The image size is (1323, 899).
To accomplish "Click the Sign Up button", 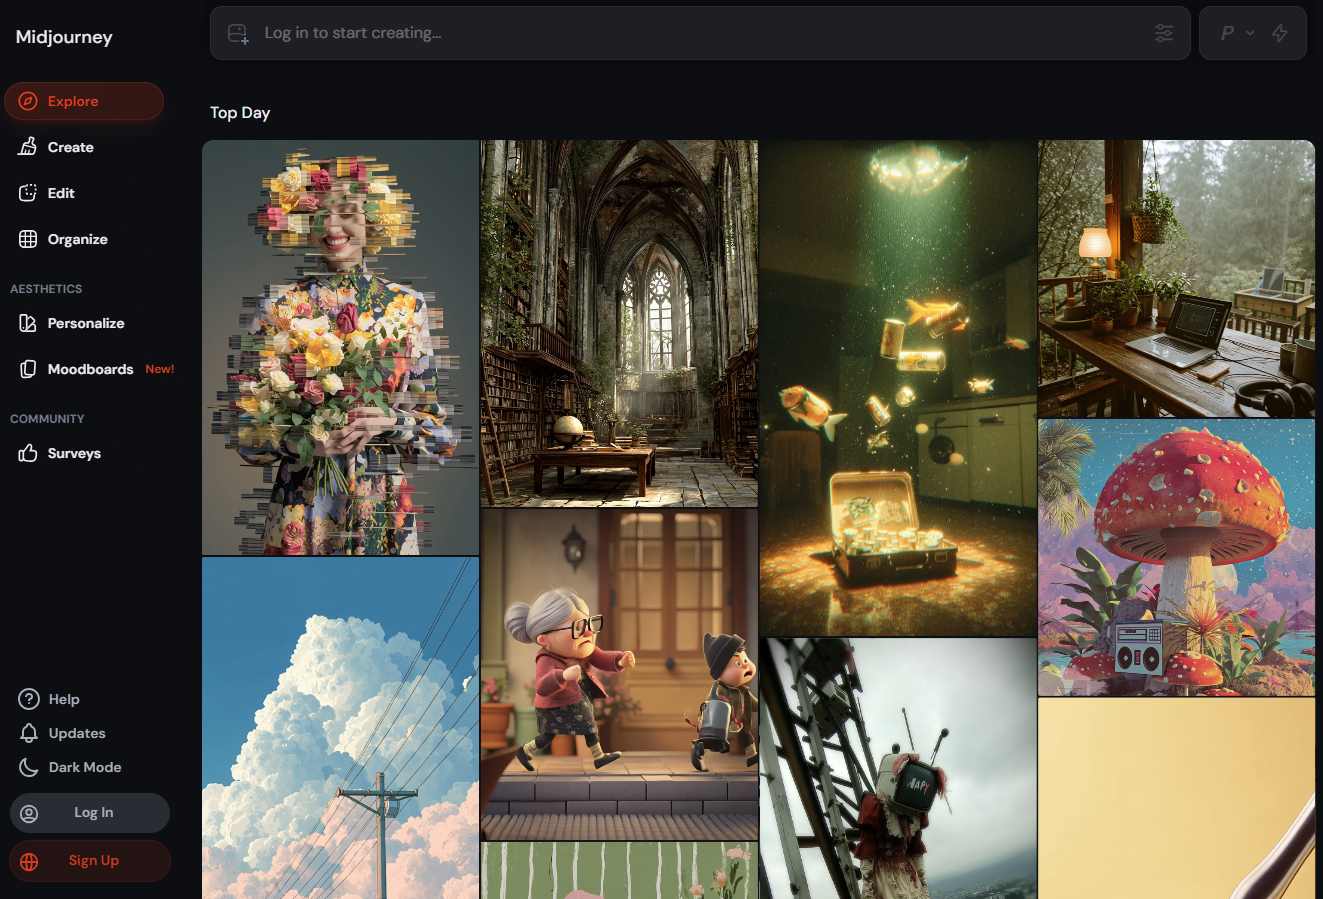I will [90, 861].
